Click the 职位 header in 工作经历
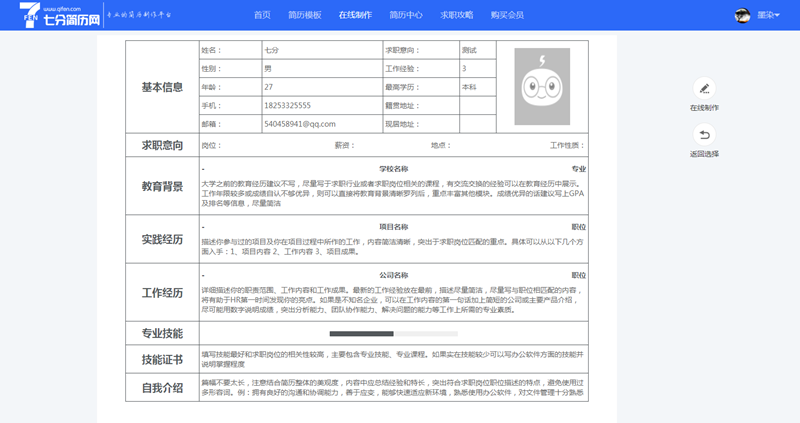The image size is (800, 423). click(x=579, y=276)
